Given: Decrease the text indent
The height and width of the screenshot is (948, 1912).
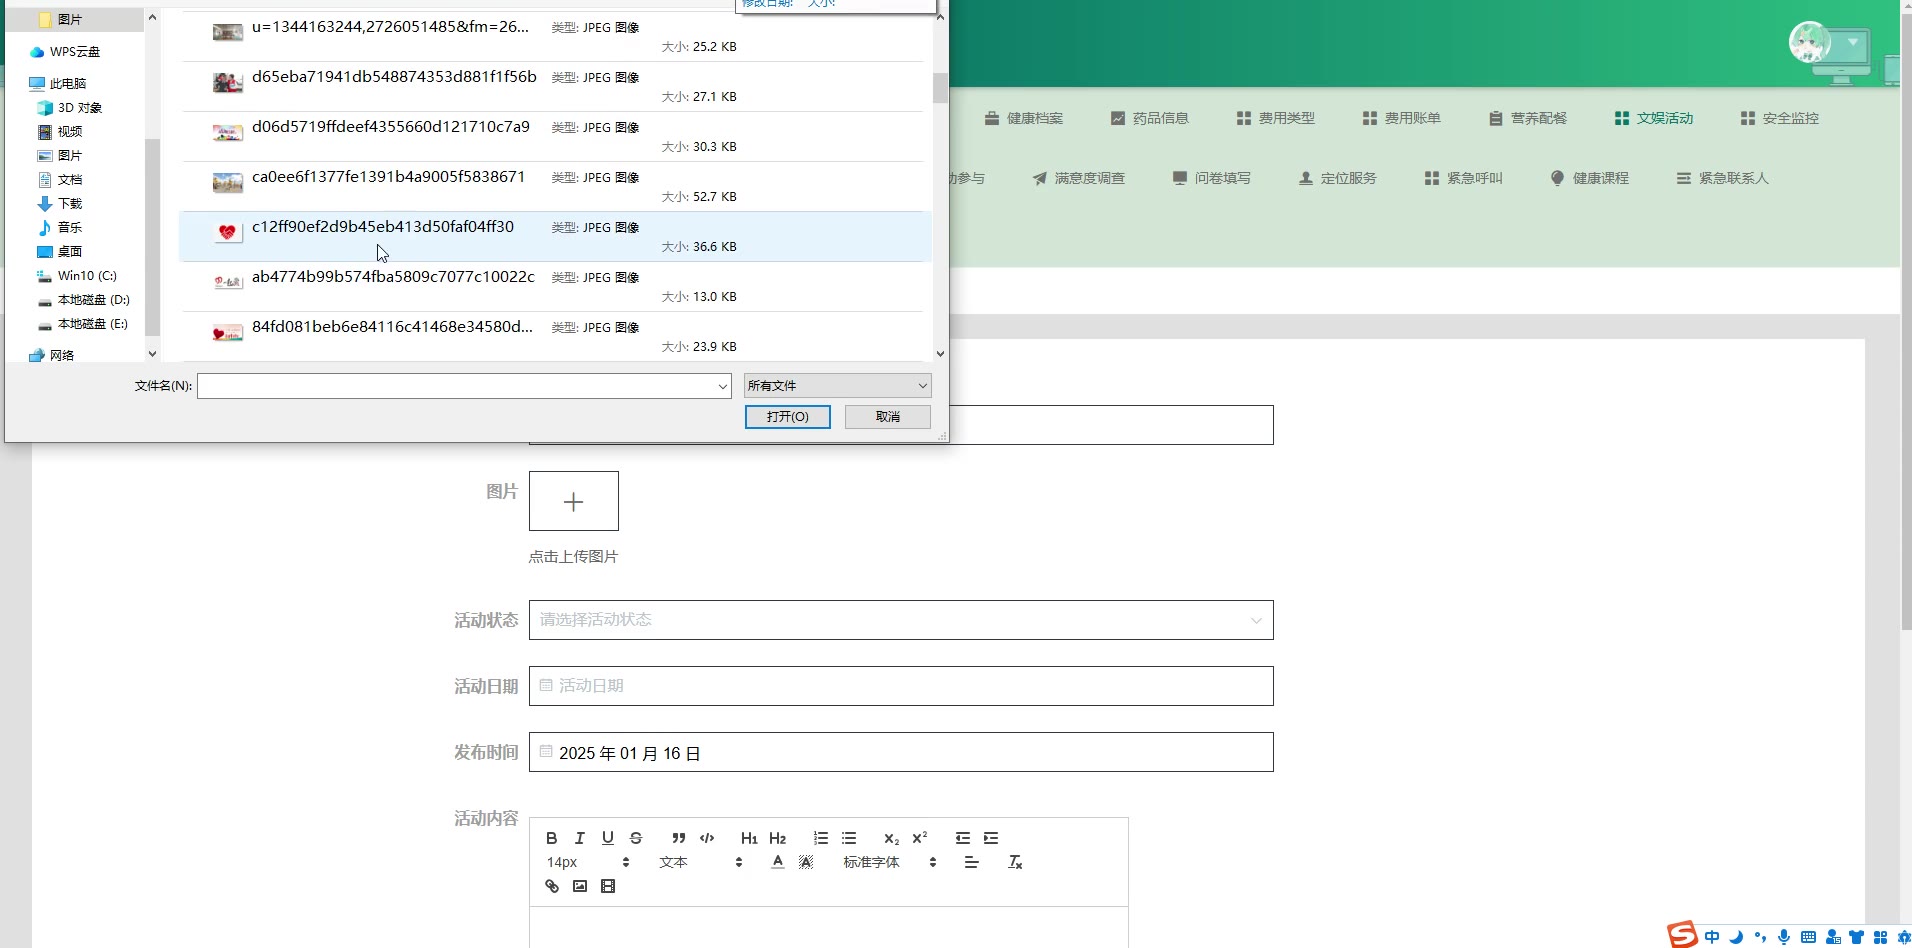Looking at the screenshot, I should pyautogui.click(x=963, y=838).
